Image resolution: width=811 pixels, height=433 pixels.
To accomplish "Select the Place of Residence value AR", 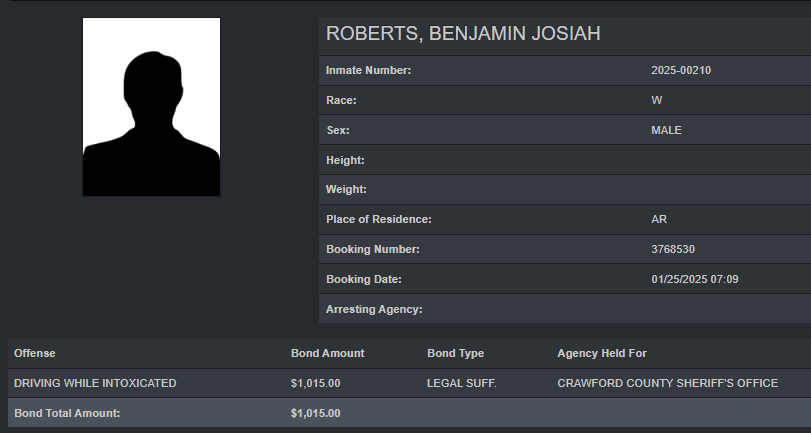I will pyautogui.click(x=659, y=220).
